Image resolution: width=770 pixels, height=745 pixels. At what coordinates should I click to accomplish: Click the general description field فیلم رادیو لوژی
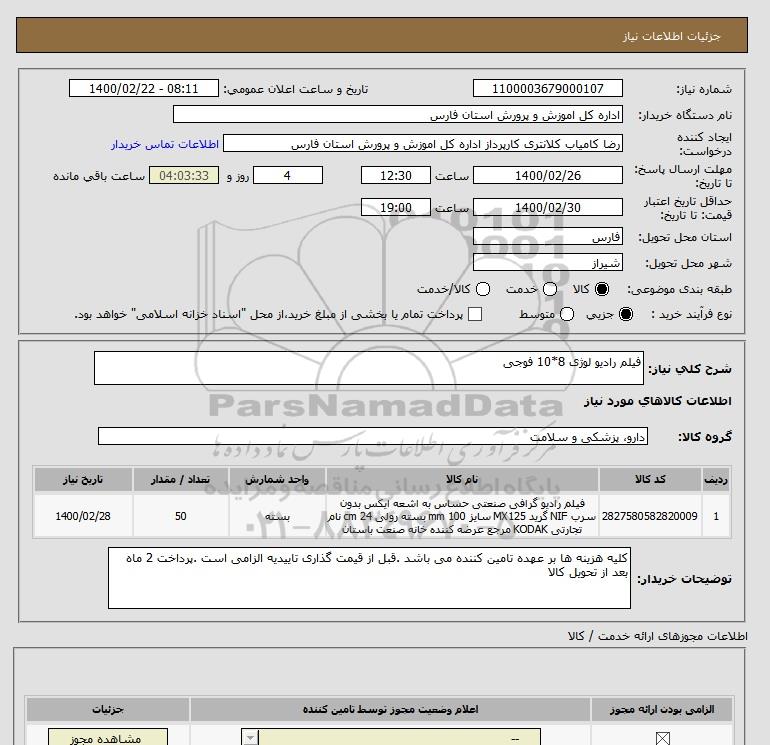click(x=369, y=368)
